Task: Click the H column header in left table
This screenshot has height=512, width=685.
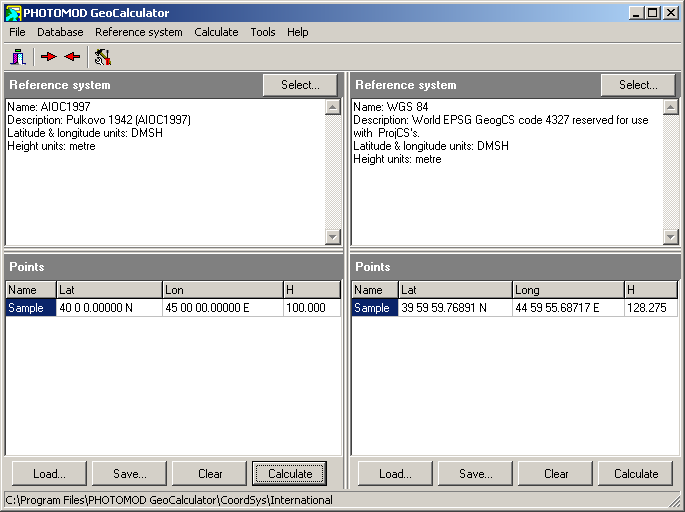Action: point(312,290)
